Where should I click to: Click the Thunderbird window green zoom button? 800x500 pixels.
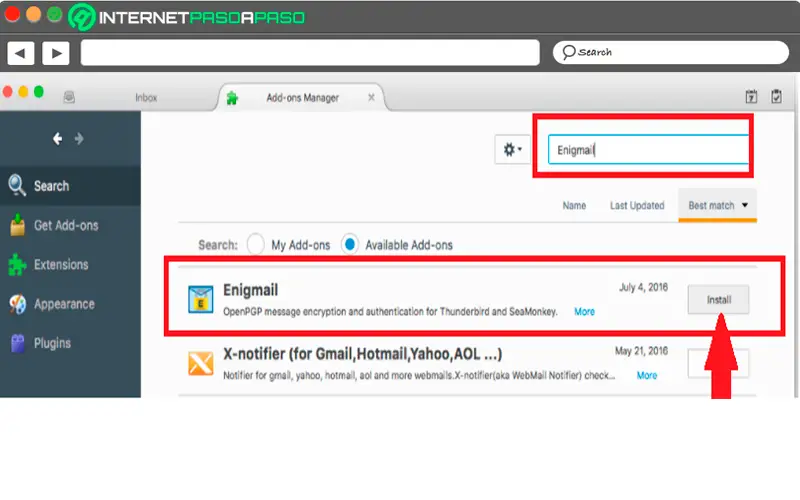coord(39,92)
